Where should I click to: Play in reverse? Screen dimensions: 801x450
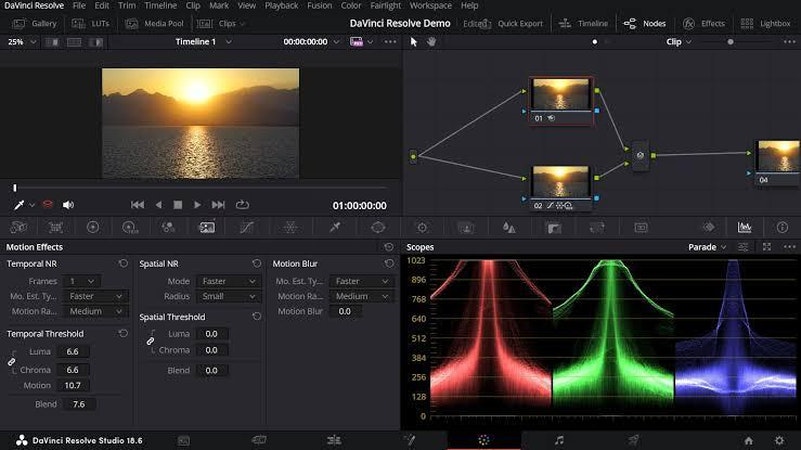click(158, 205)
